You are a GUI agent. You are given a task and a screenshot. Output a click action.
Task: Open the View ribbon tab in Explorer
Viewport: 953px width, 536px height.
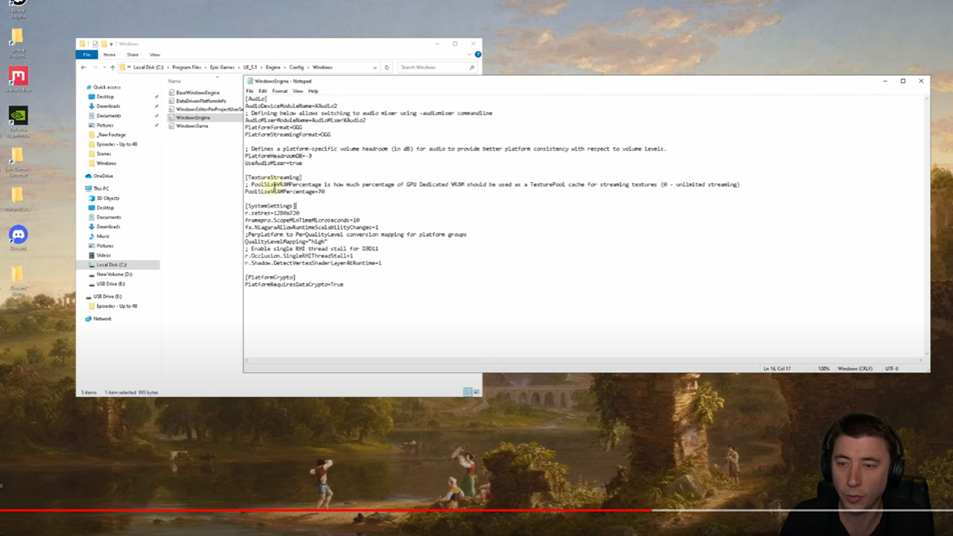[155, 55]
